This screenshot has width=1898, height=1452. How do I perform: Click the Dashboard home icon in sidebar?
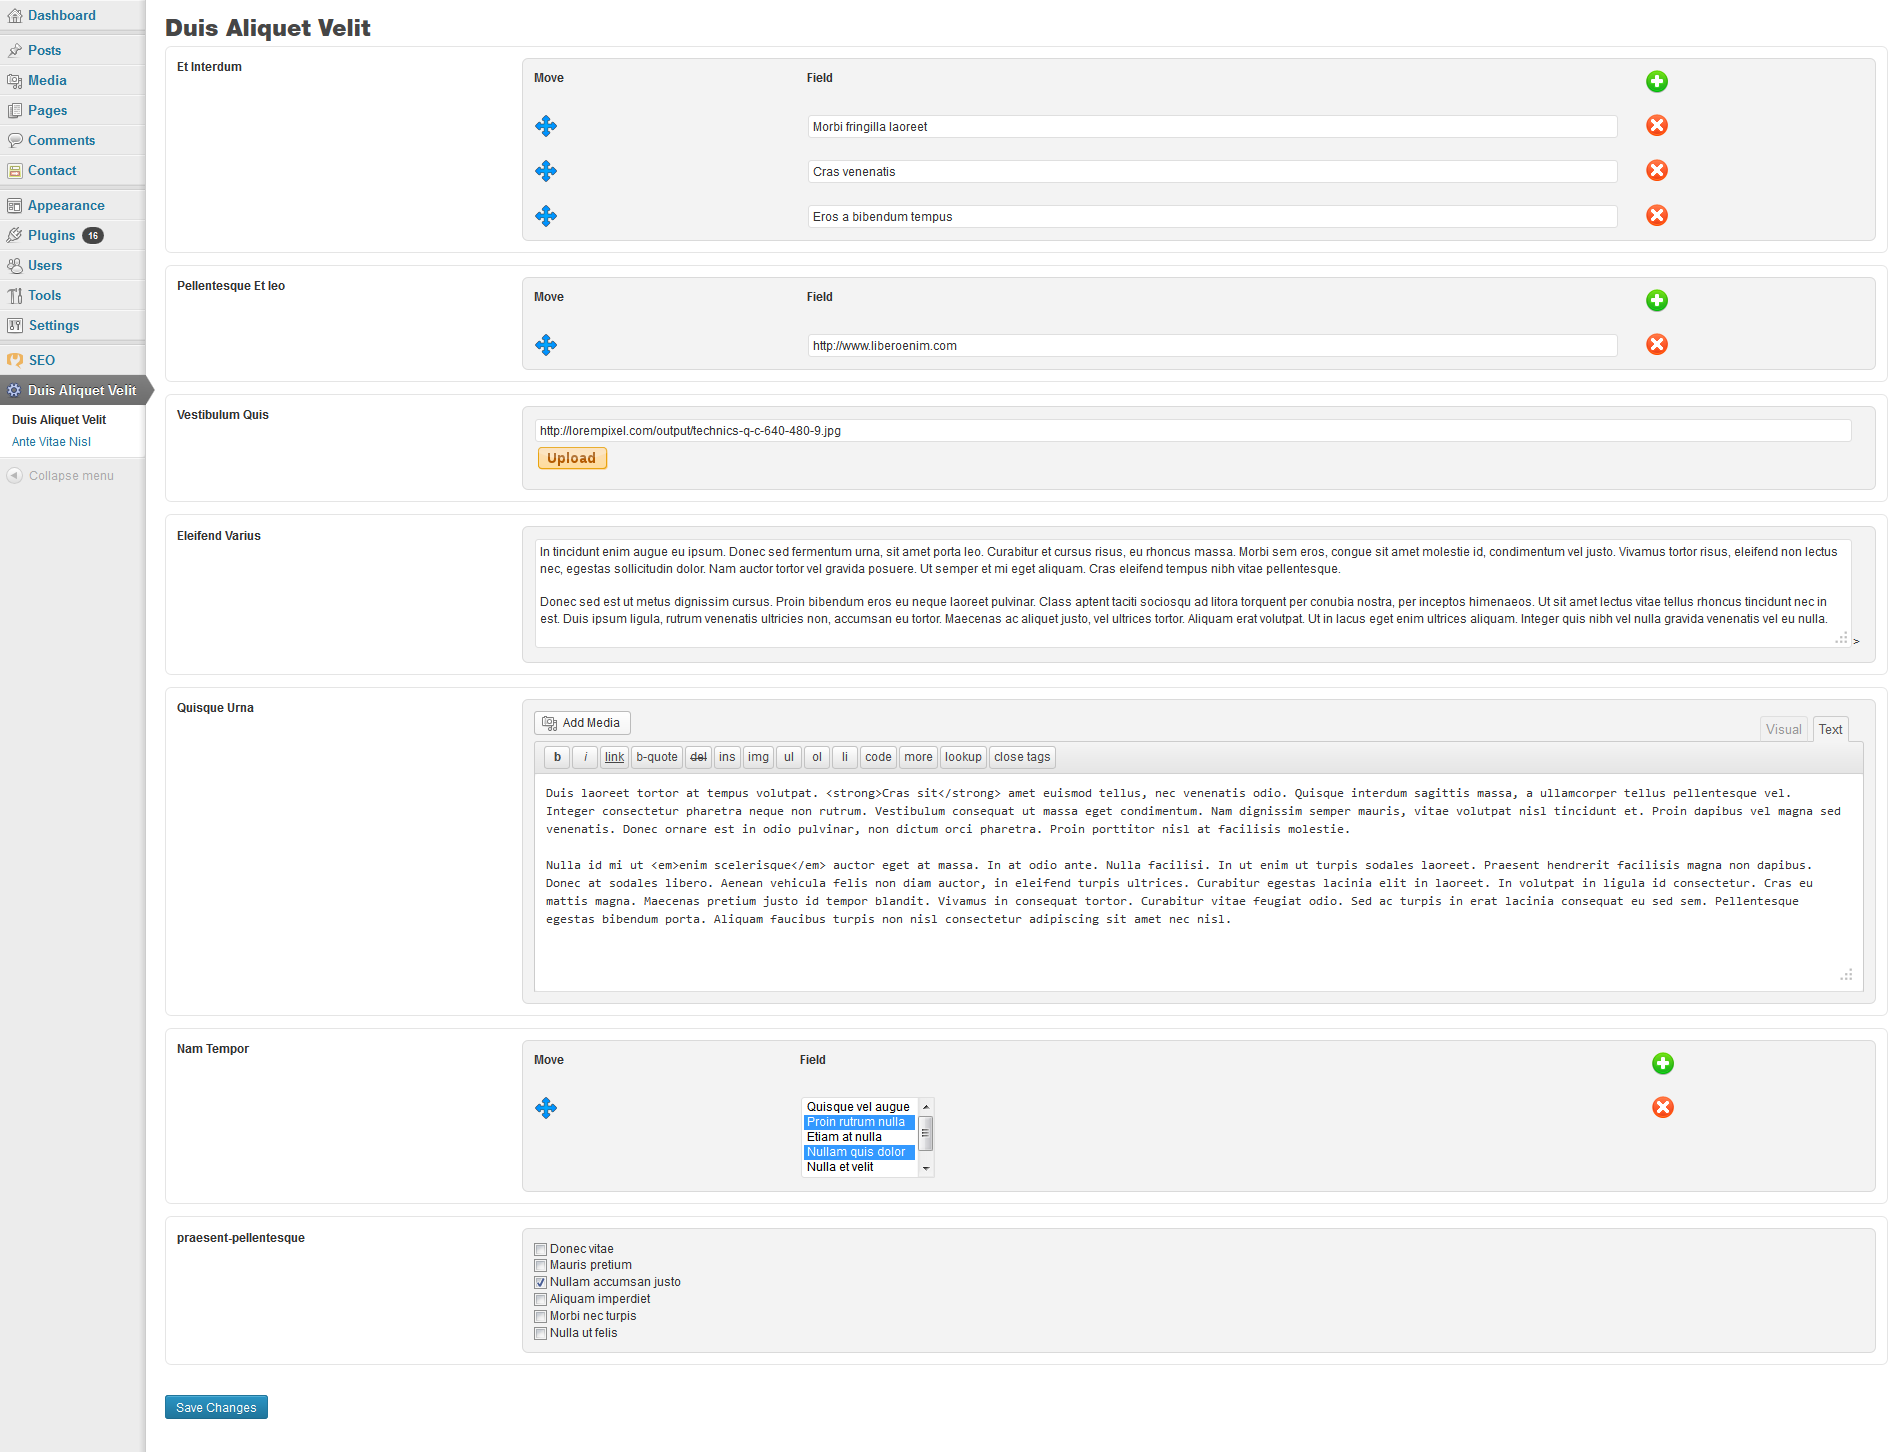(15, 16)
